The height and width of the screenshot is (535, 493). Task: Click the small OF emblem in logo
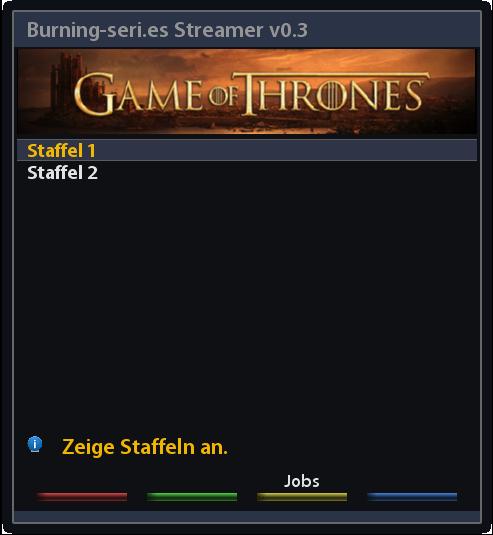coord(223,97)
